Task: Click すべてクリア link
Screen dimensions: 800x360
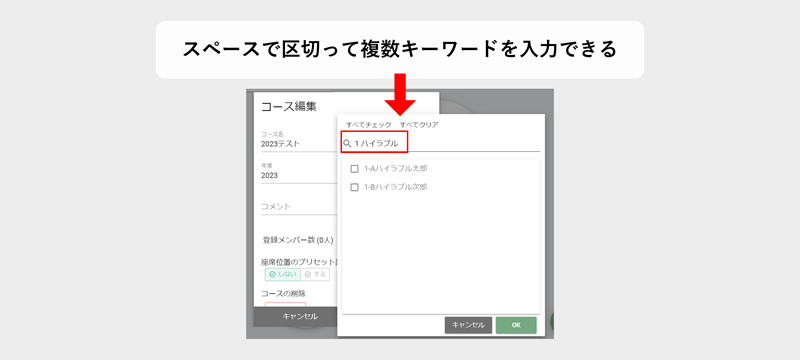Action: [419, 124]
